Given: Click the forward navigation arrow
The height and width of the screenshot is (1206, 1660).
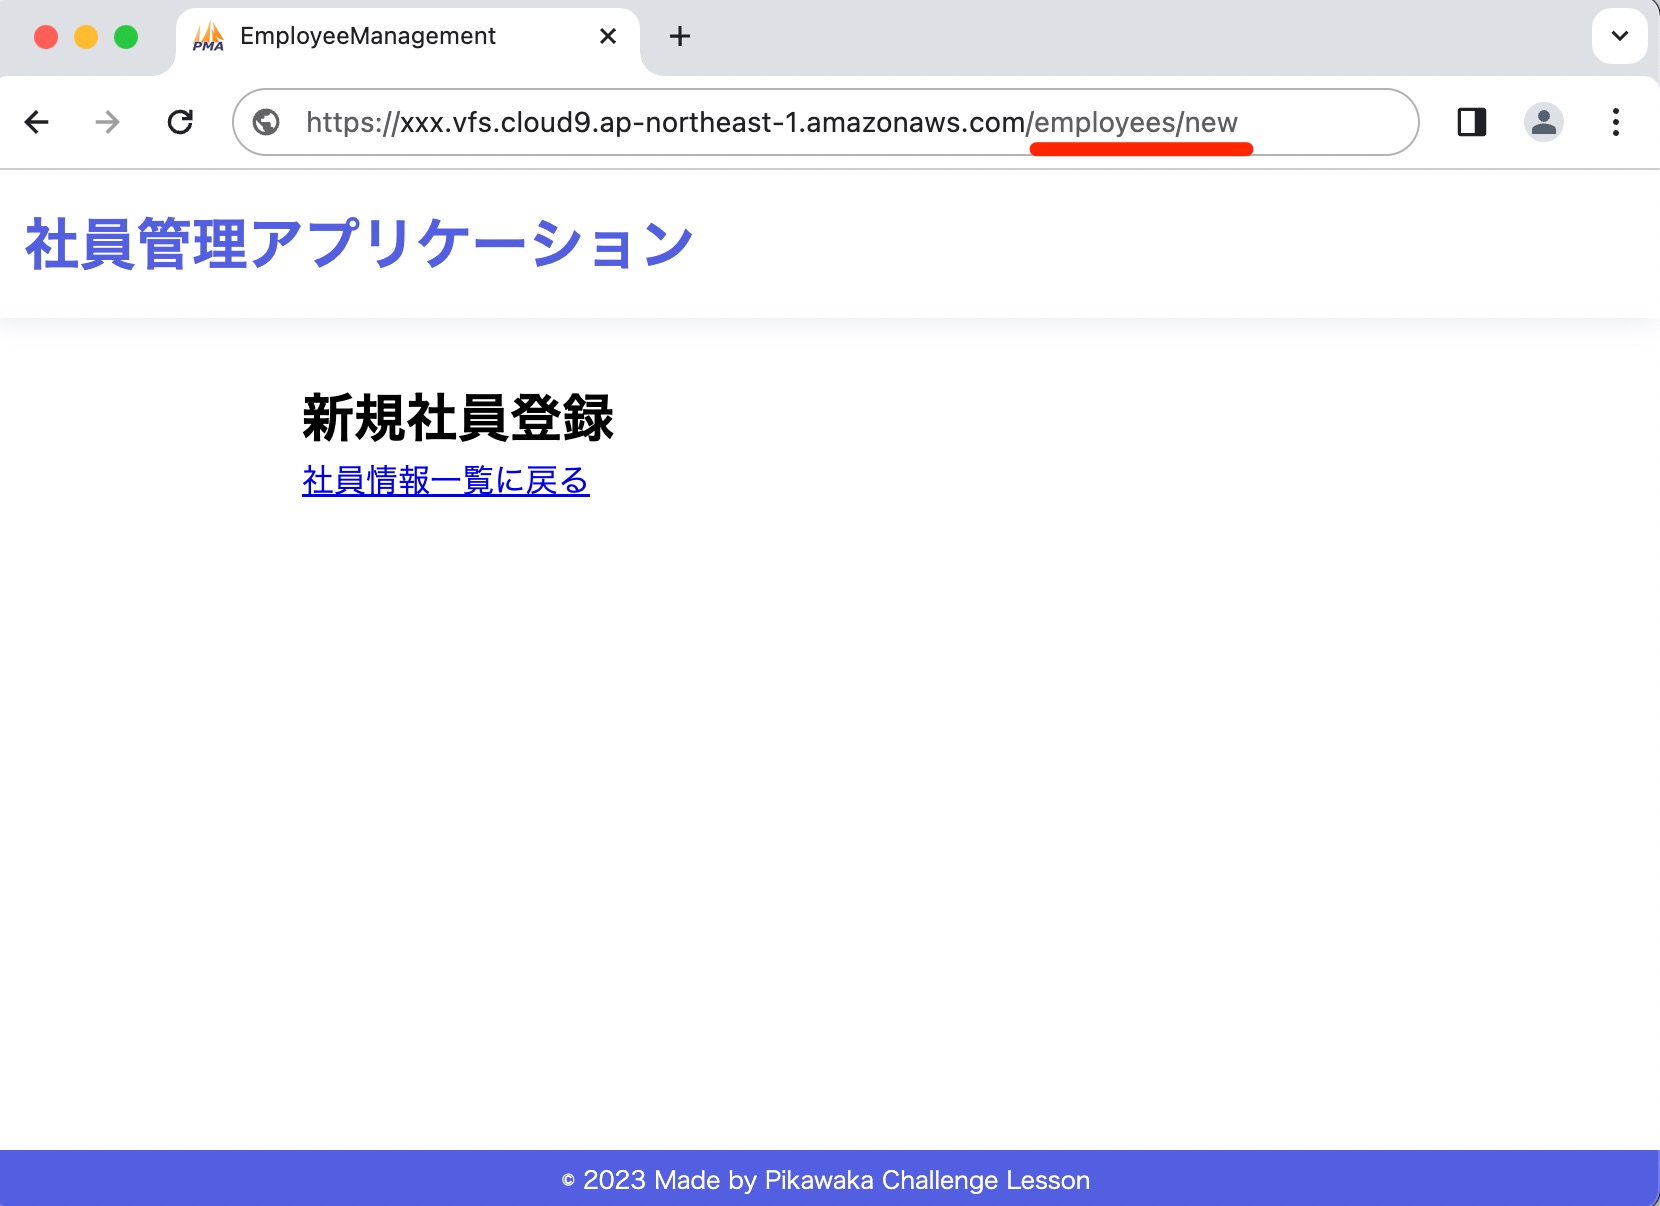Looking at the screenshot, I should tap(107, 122).
